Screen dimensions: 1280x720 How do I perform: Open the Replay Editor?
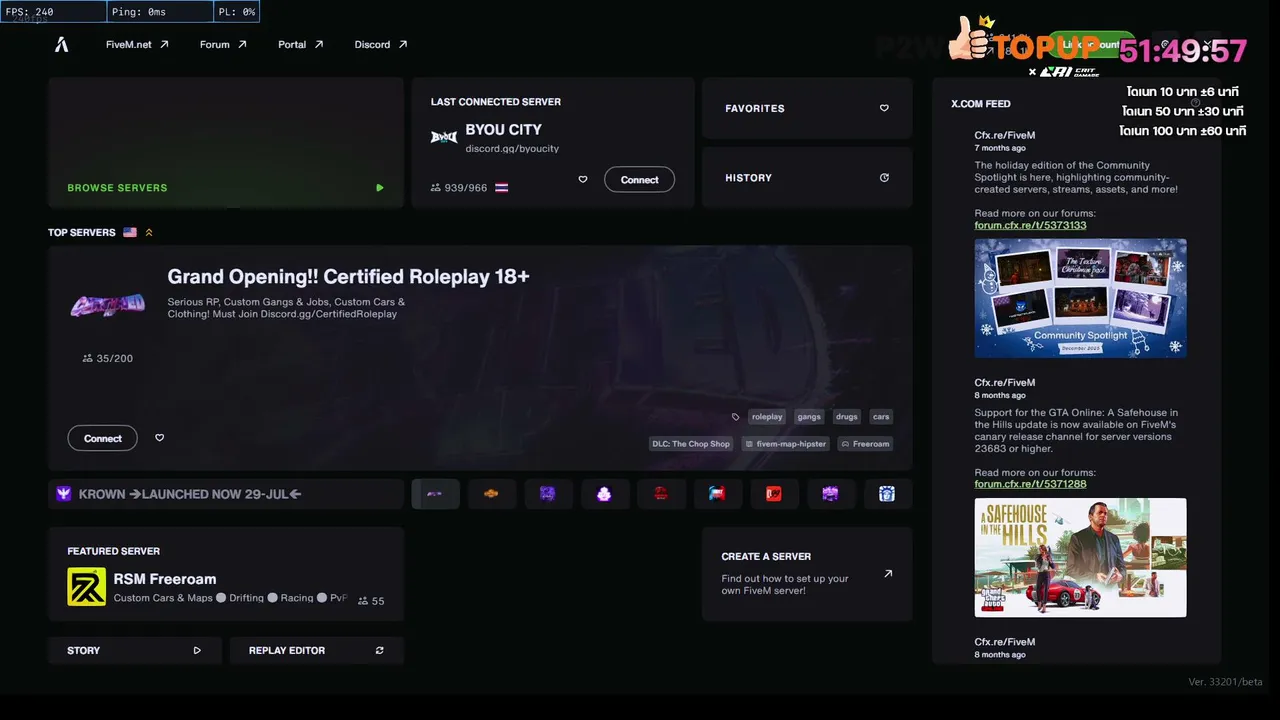coord(317,650)
